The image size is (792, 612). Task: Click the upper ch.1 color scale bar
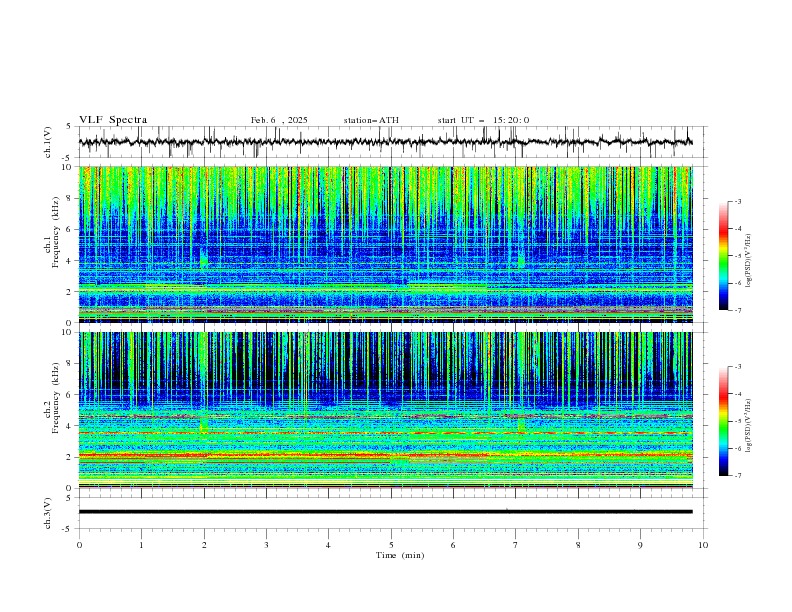(x=723, y=256)
